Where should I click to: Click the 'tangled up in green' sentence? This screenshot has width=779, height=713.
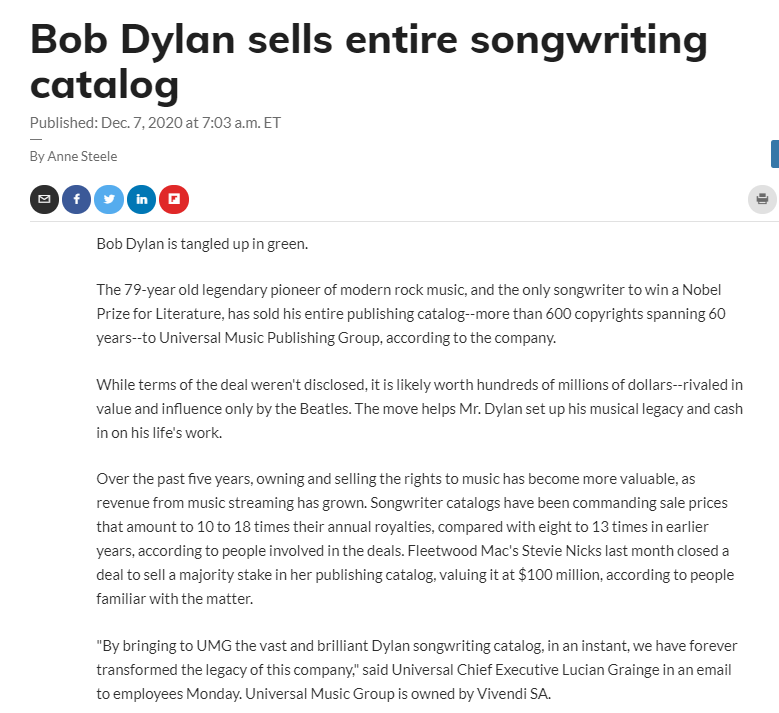tap(210, 243)
